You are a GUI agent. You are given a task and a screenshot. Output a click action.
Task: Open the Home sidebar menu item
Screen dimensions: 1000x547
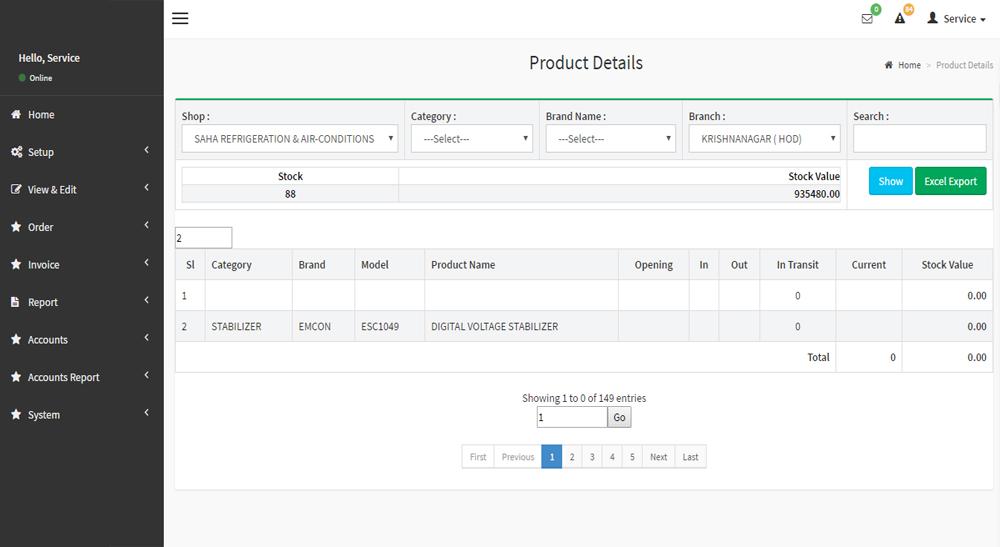click(82, 115)
